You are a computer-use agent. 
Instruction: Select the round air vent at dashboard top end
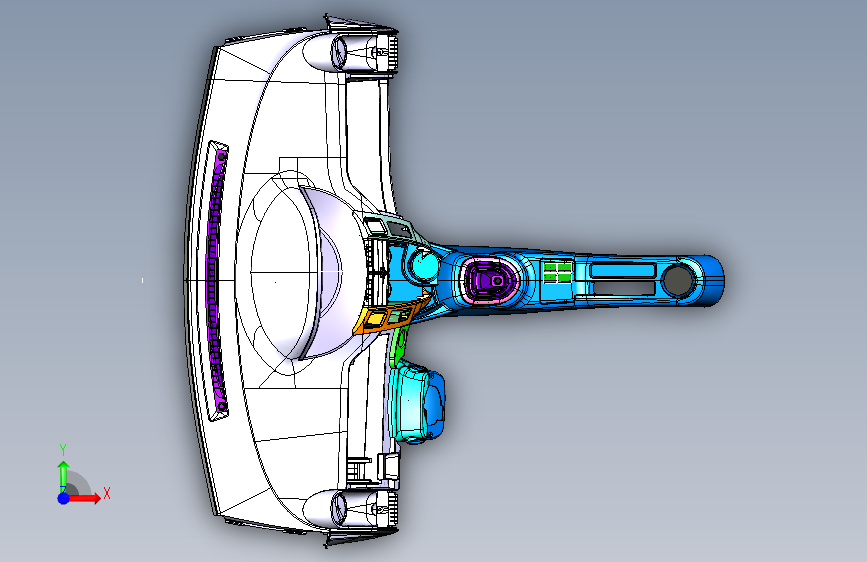338,53
